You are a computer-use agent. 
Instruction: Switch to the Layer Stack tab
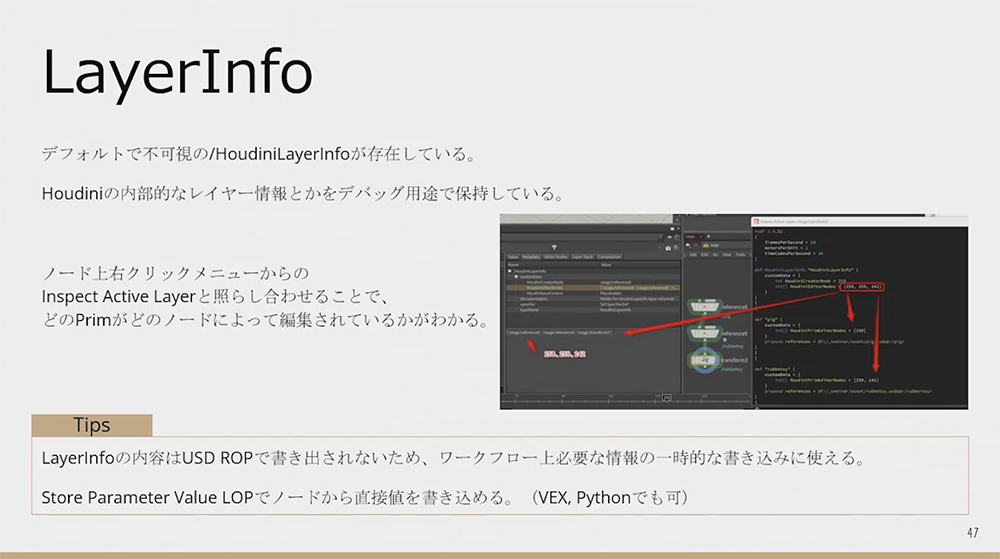585,257
